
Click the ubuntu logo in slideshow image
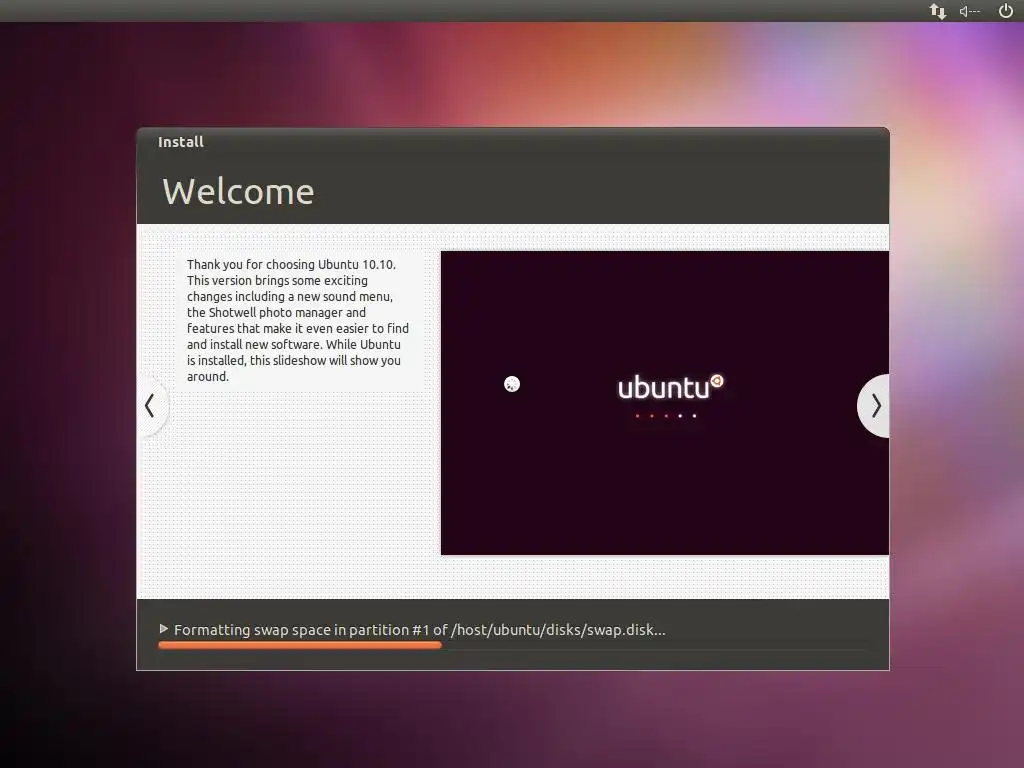click(x=671, y=387)
